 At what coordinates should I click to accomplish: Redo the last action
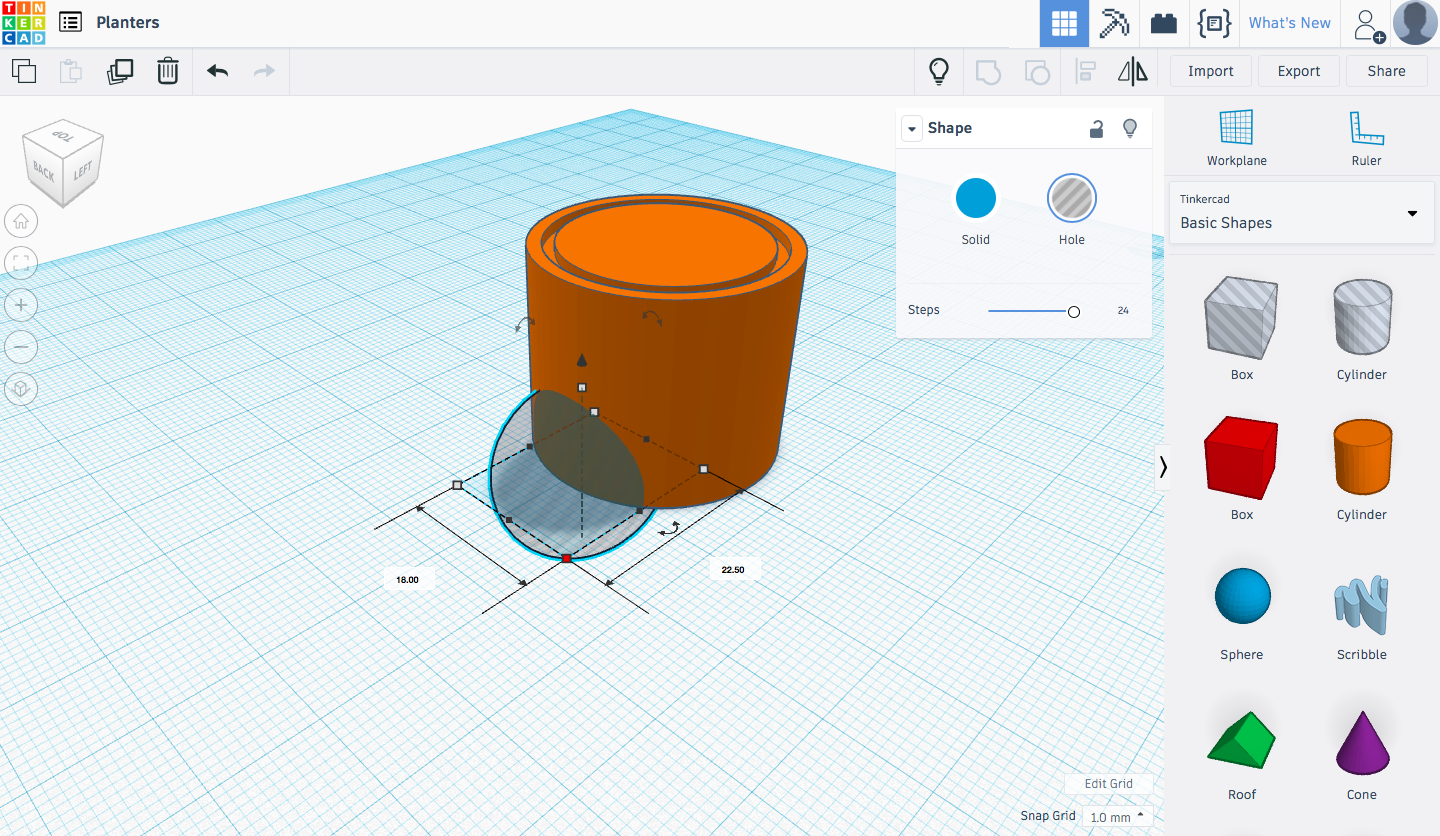coord(264,71)
